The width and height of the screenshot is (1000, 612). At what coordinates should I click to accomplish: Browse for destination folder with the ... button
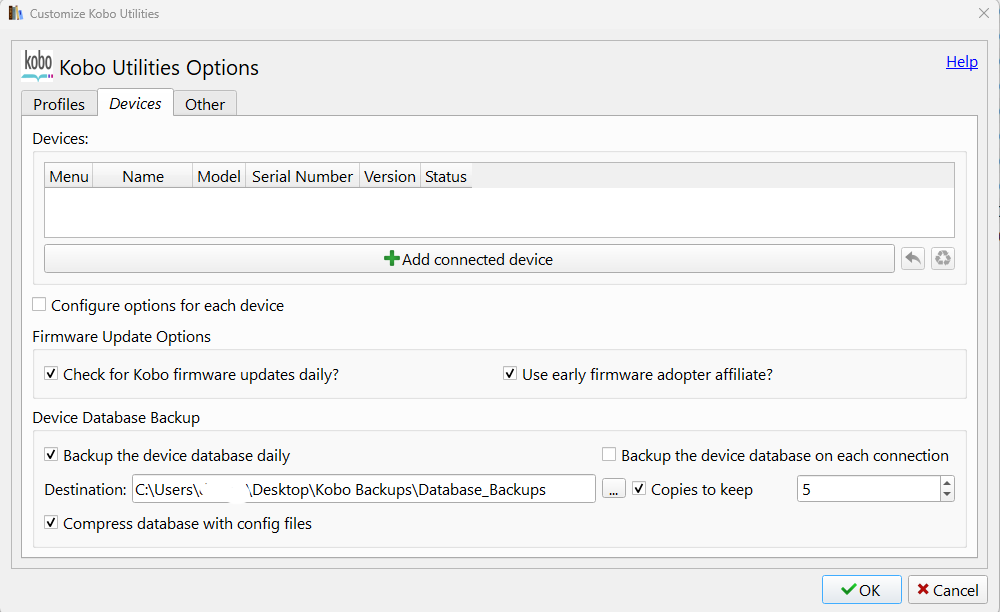click(x=614, y=489)
